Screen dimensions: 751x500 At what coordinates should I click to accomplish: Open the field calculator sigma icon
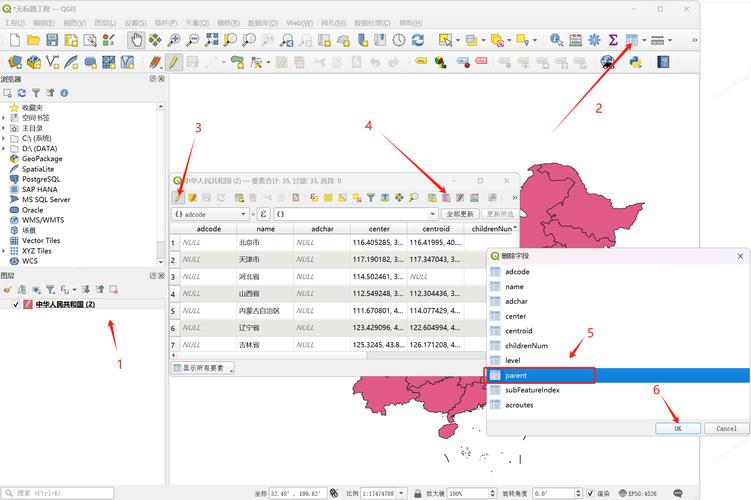[x=613, y=40]
